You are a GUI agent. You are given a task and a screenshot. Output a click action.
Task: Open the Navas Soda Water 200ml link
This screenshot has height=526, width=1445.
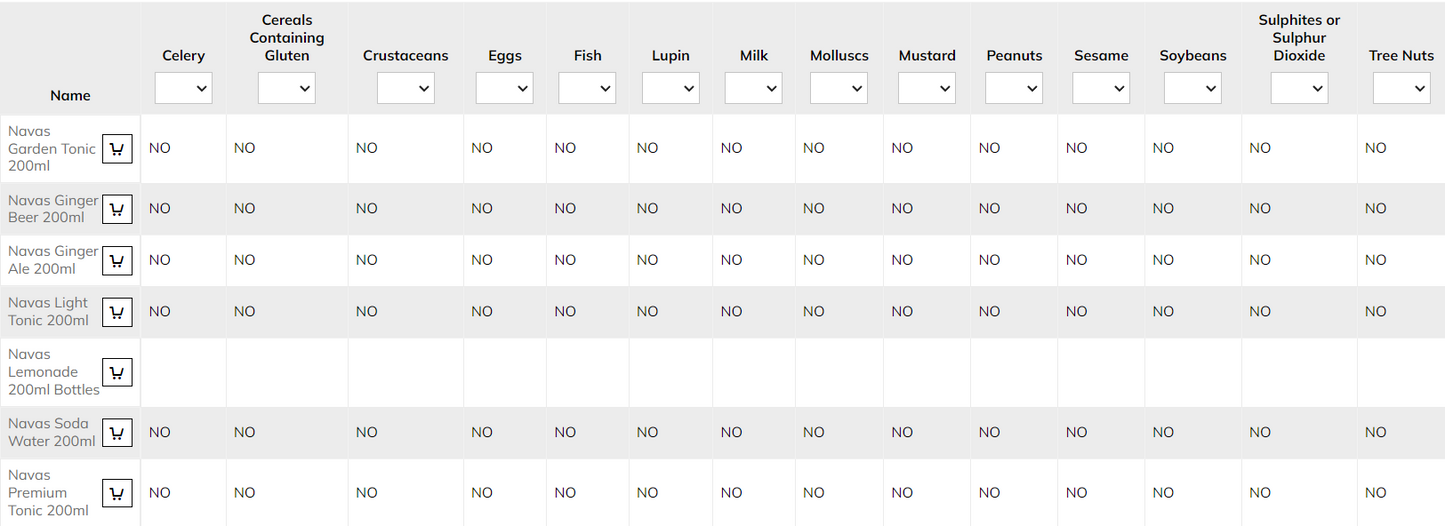point(52,432)
